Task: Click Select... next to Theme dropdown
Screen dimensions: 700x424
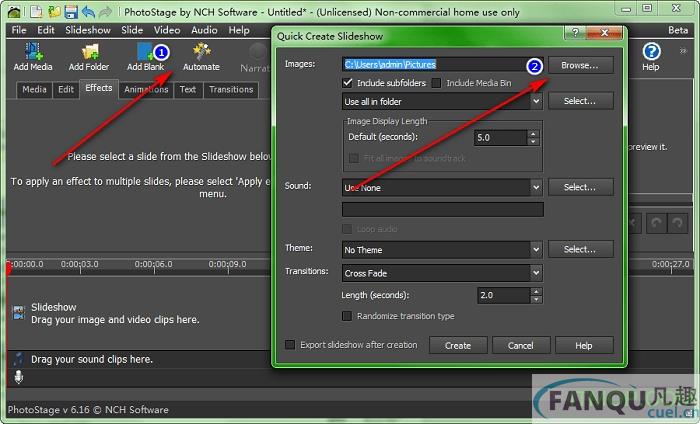Action: click(580, 249)
